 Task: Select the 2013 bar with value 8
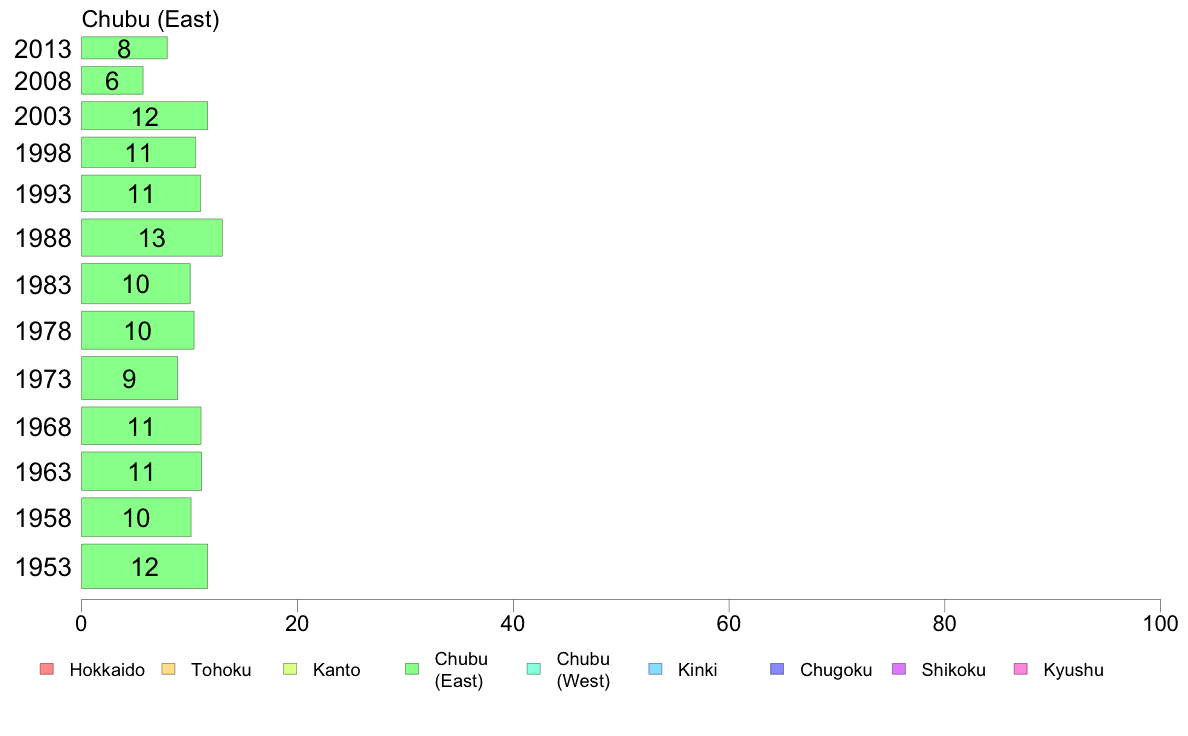pyautogui.click(x=124, y=48)
